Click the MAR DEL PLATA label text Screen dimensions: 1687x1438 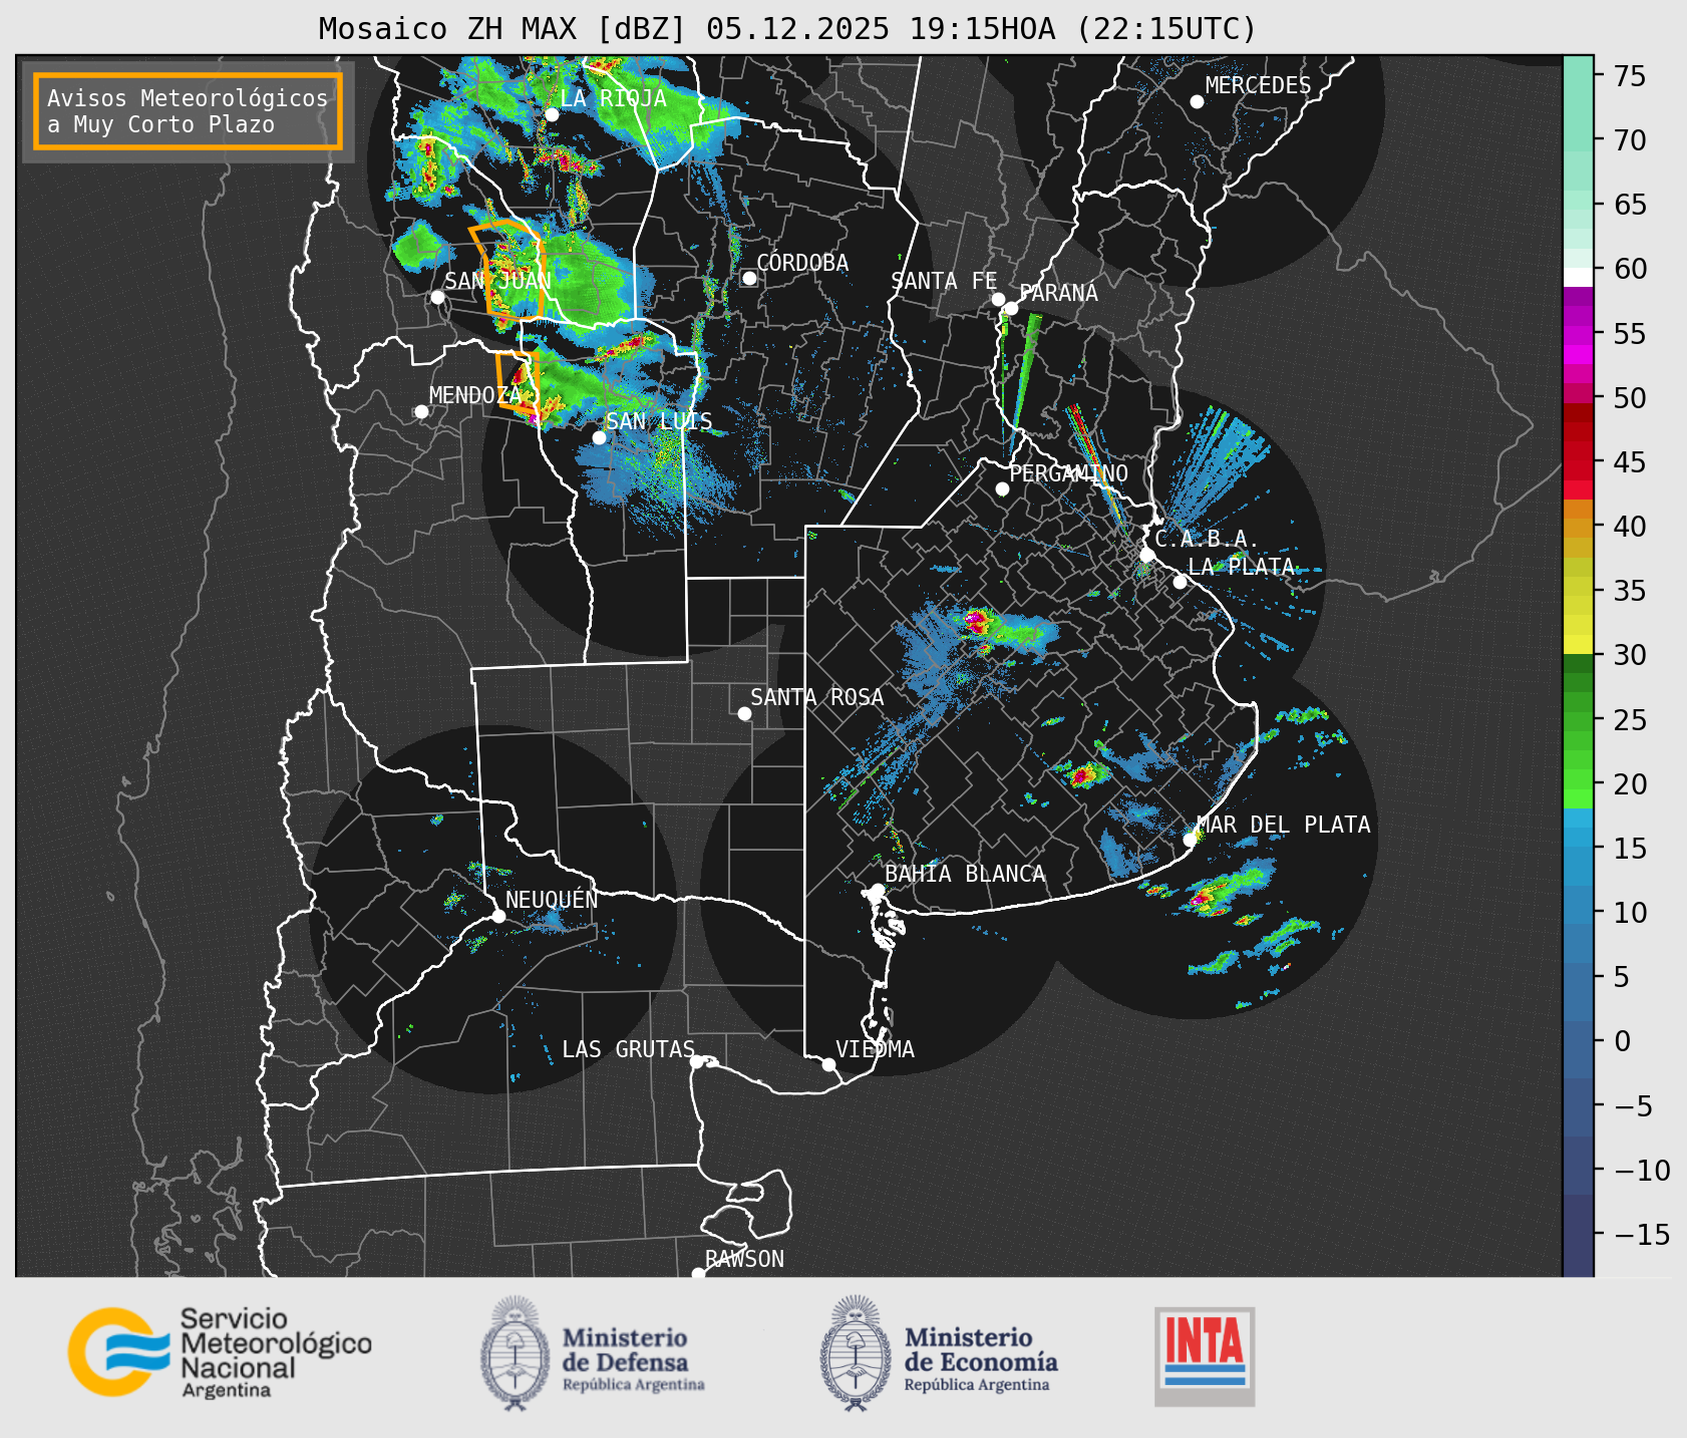1284,824
